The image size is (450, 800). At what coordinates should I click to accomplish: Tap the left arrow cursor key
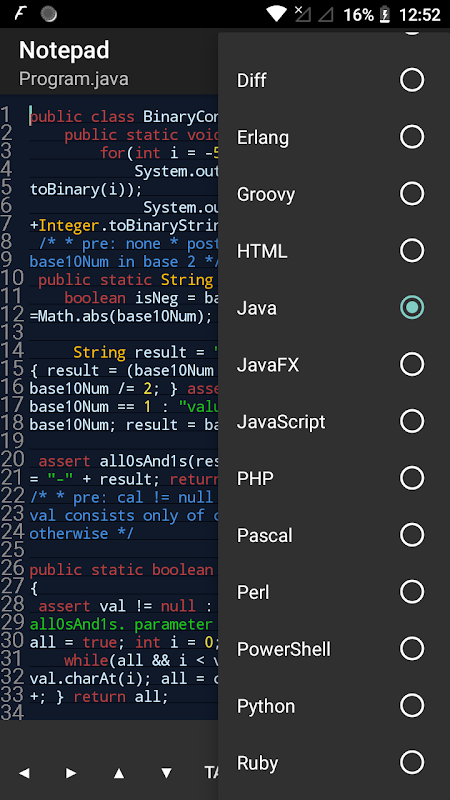pos(24,773)
